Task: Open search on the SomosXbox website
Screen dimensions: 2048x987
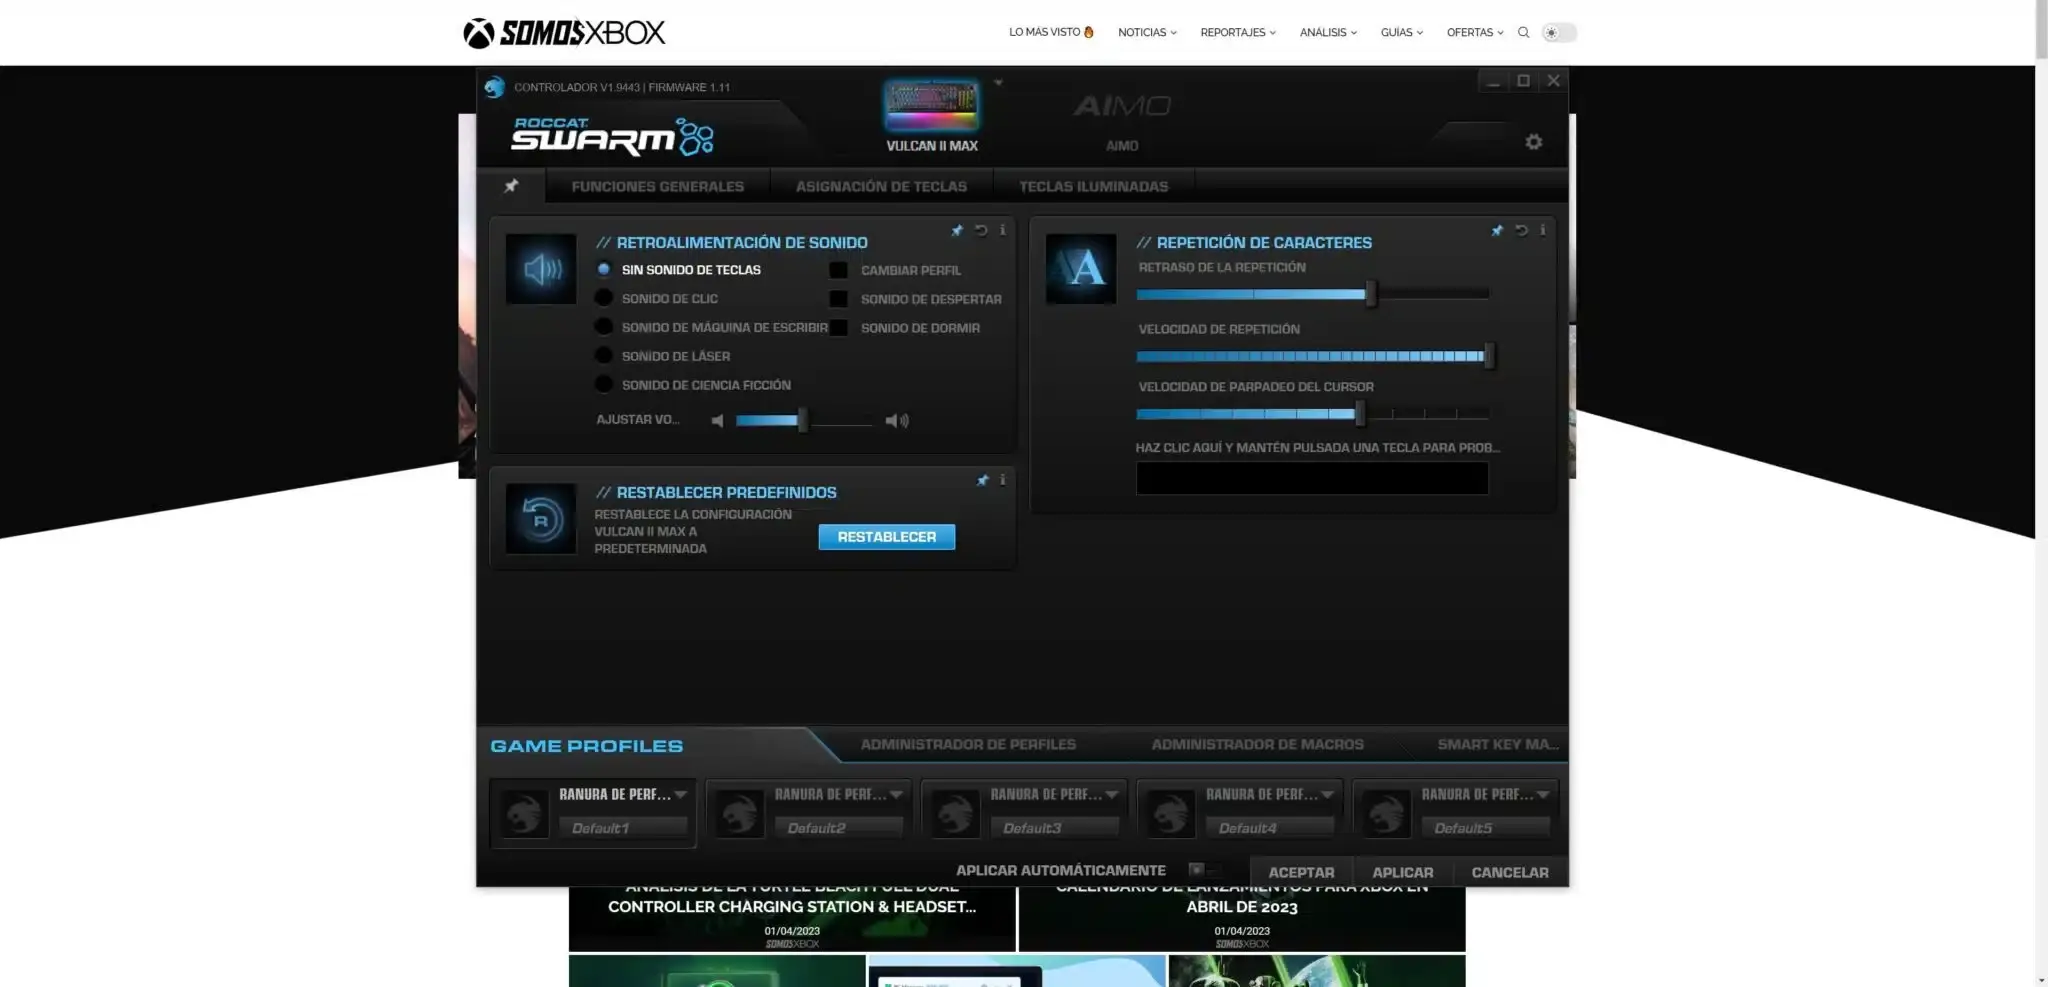Action: pyautogui.click(x=1523, y=33)
